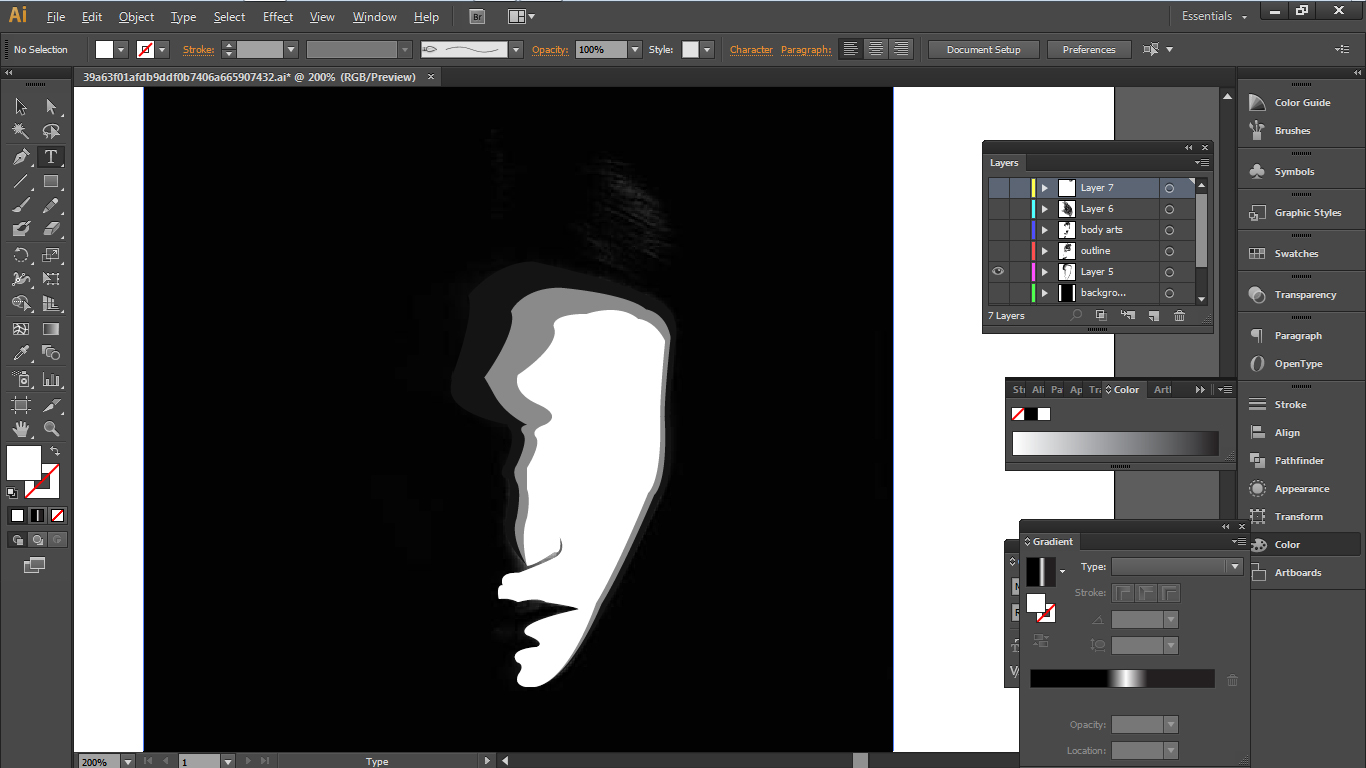Select the Eraser tool
This screenshot has height=768, width=1366.
coord(51,229)
